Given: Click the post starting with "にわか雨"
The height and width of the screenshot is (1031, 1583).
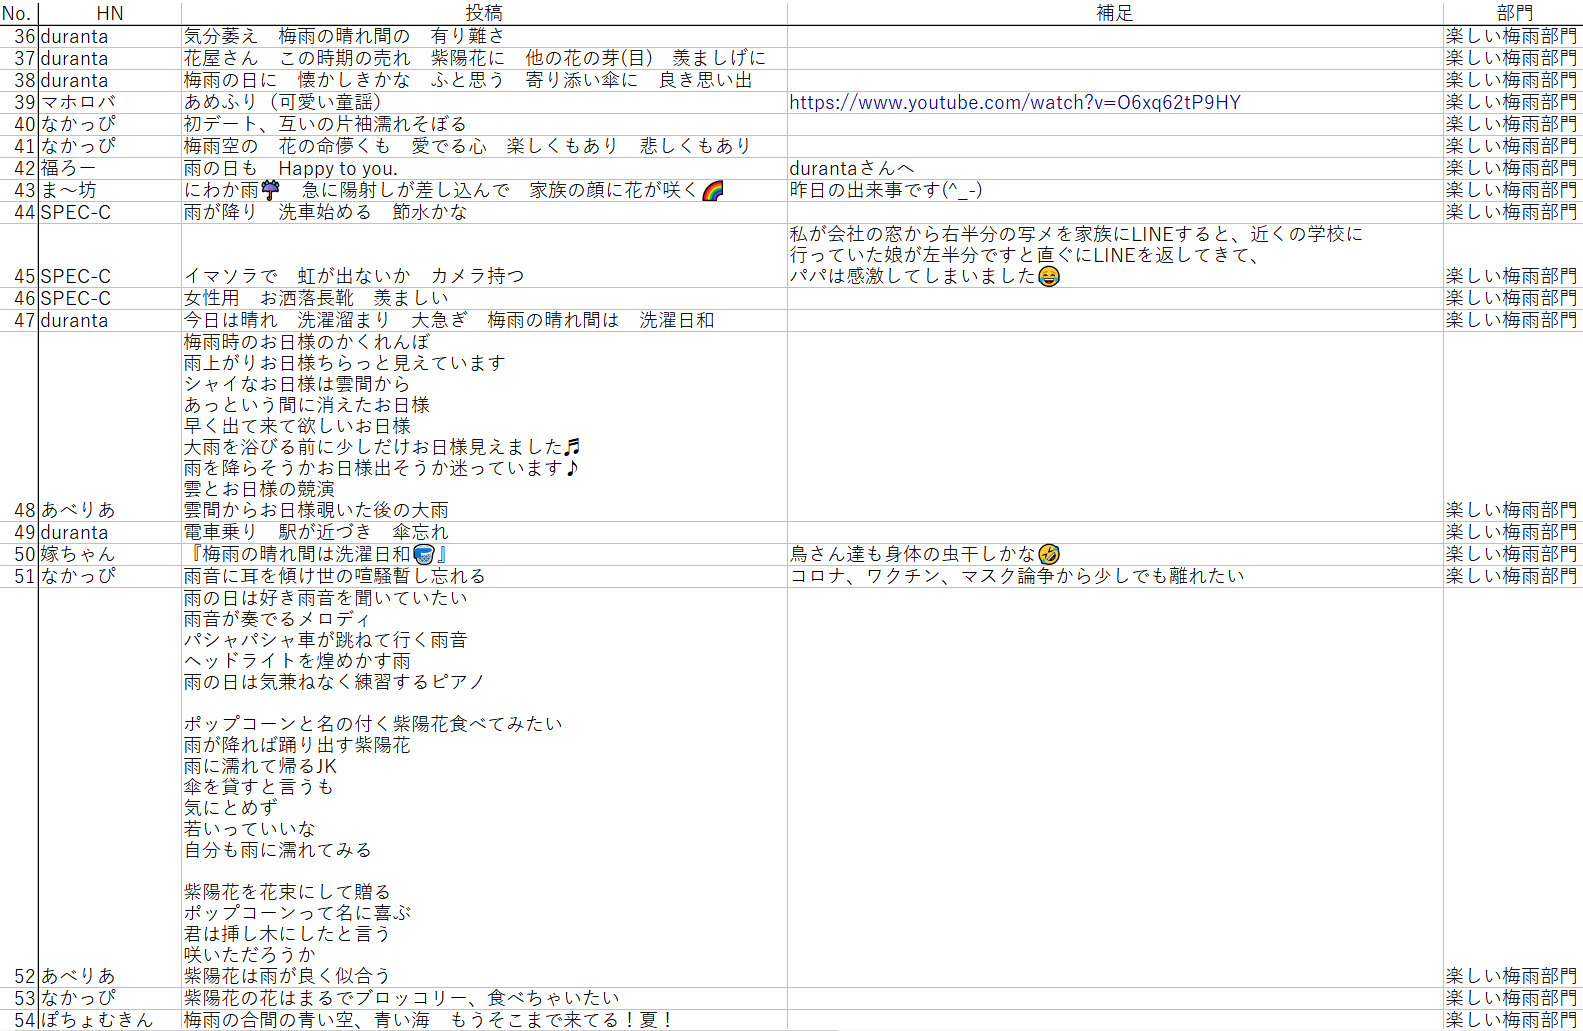Looking at the screenshot, I should (x=453, y=190).
